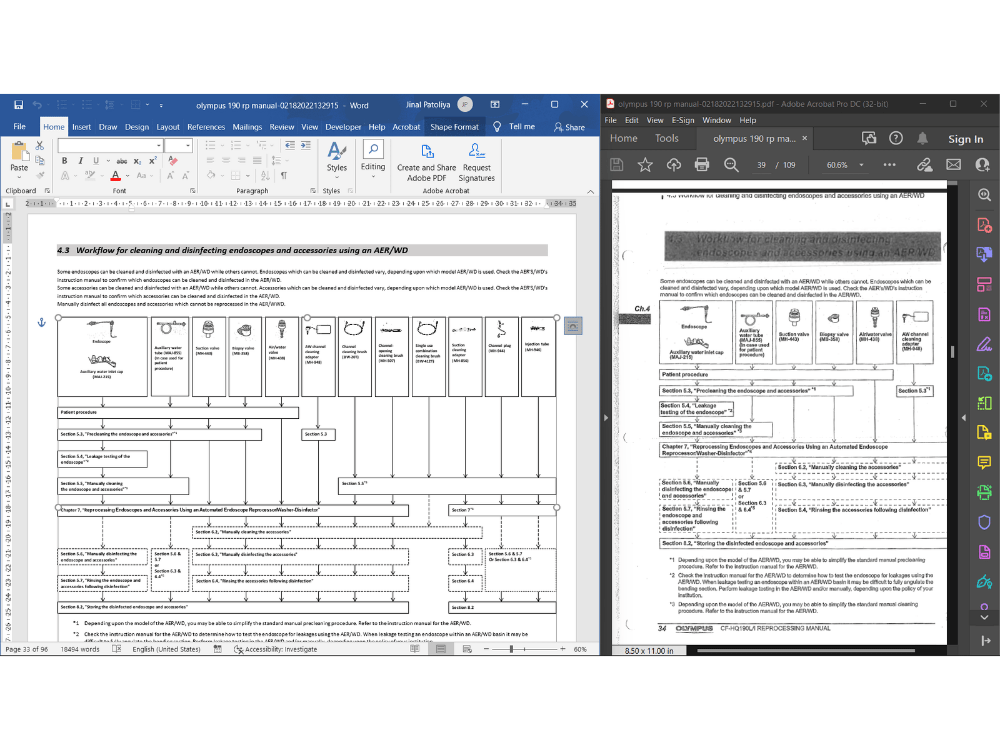Toggle Superscript in Word's Font group
Image resolution: width=1000 pixels, height=750 pixels.
click(x=153, y=161)
